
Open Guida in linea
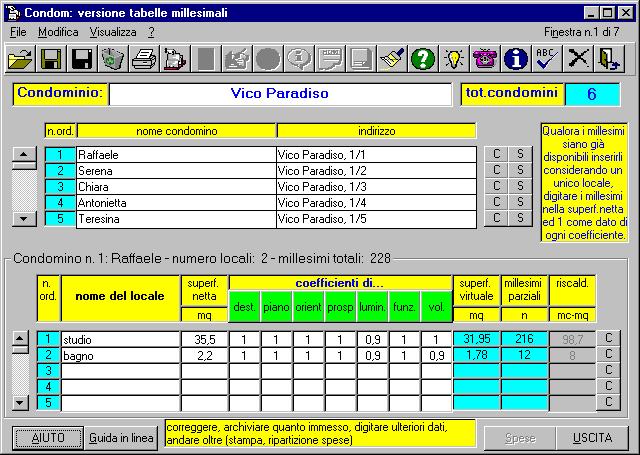(x=121, y=438)
